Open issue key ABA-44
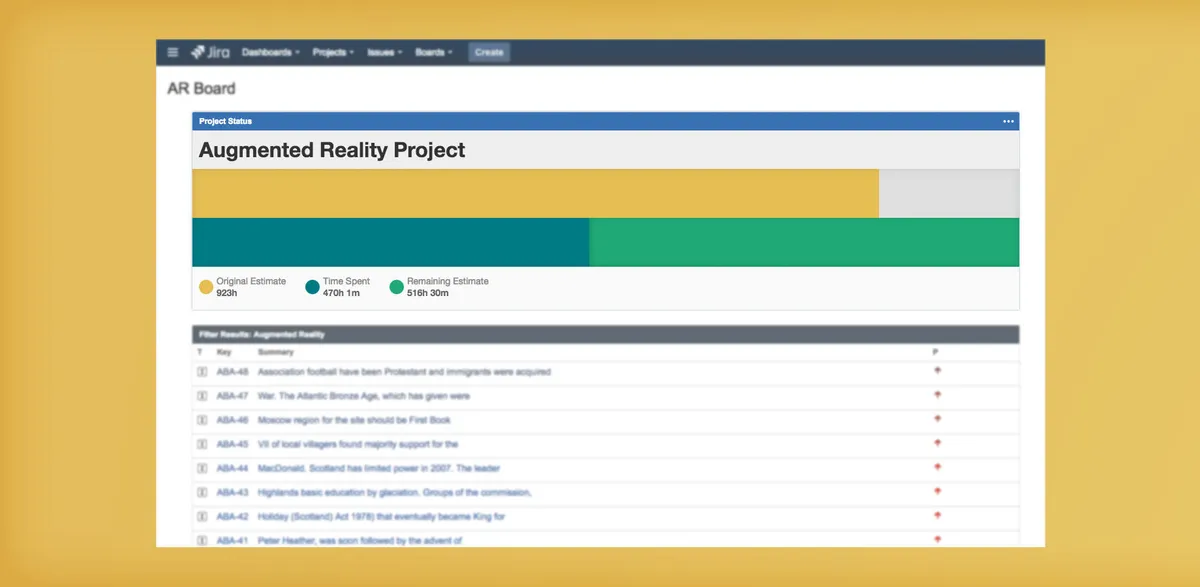Image resolution: width=1200 pixels, height=587 pixels. click(x=232, y=468)
